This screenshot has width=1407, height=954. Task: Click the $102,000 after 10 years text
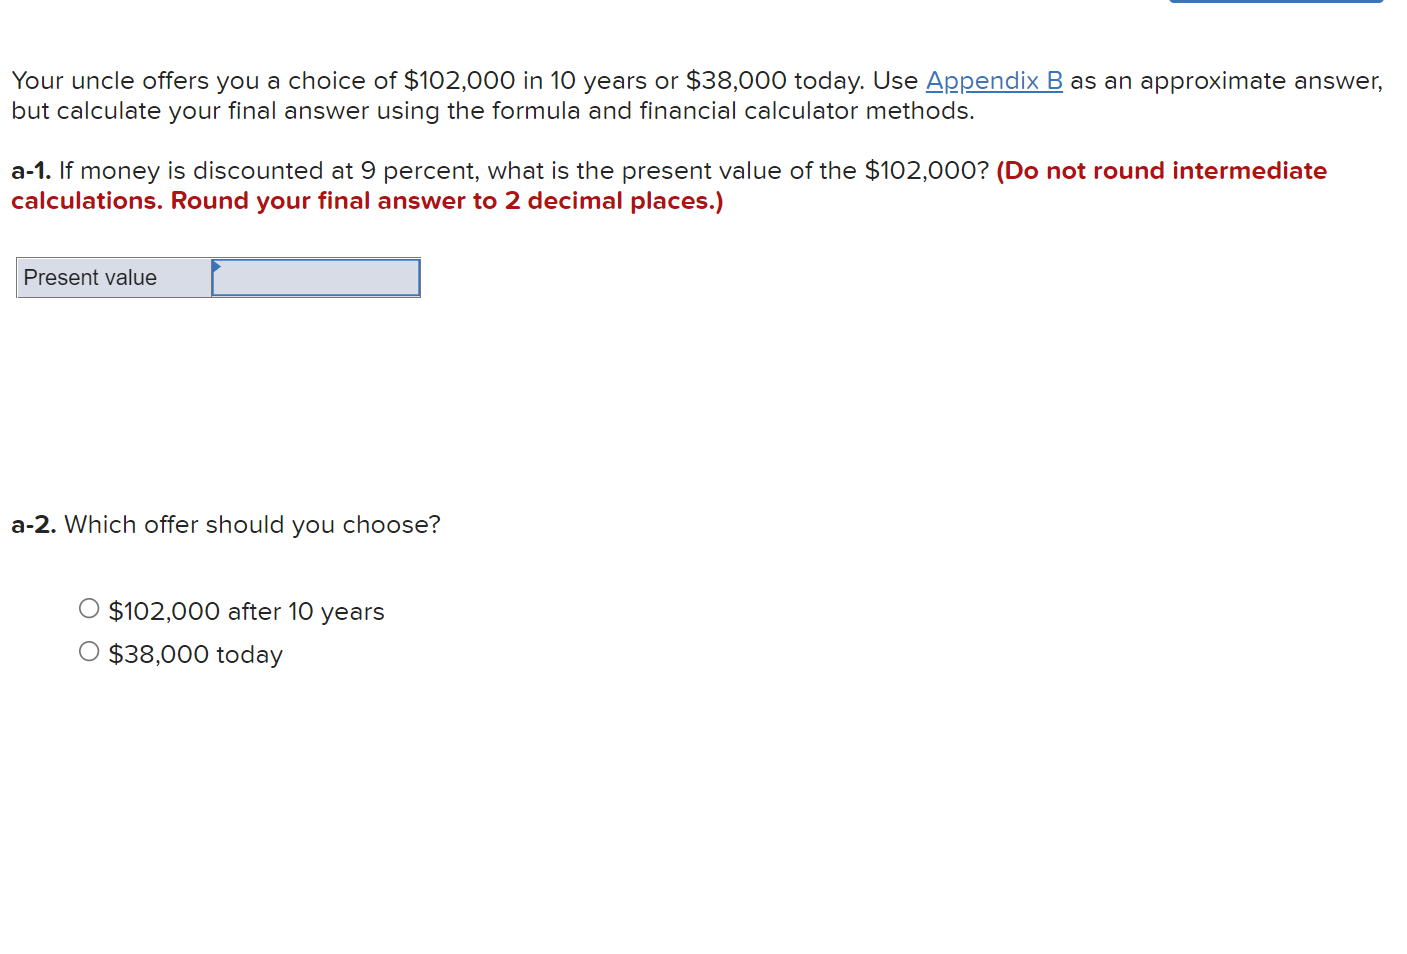pos(247,611)
